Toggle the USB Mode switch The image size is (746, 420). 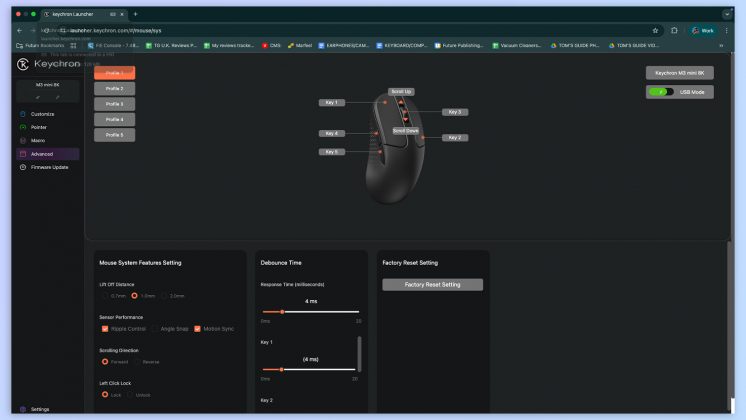(x=659, y=91)
